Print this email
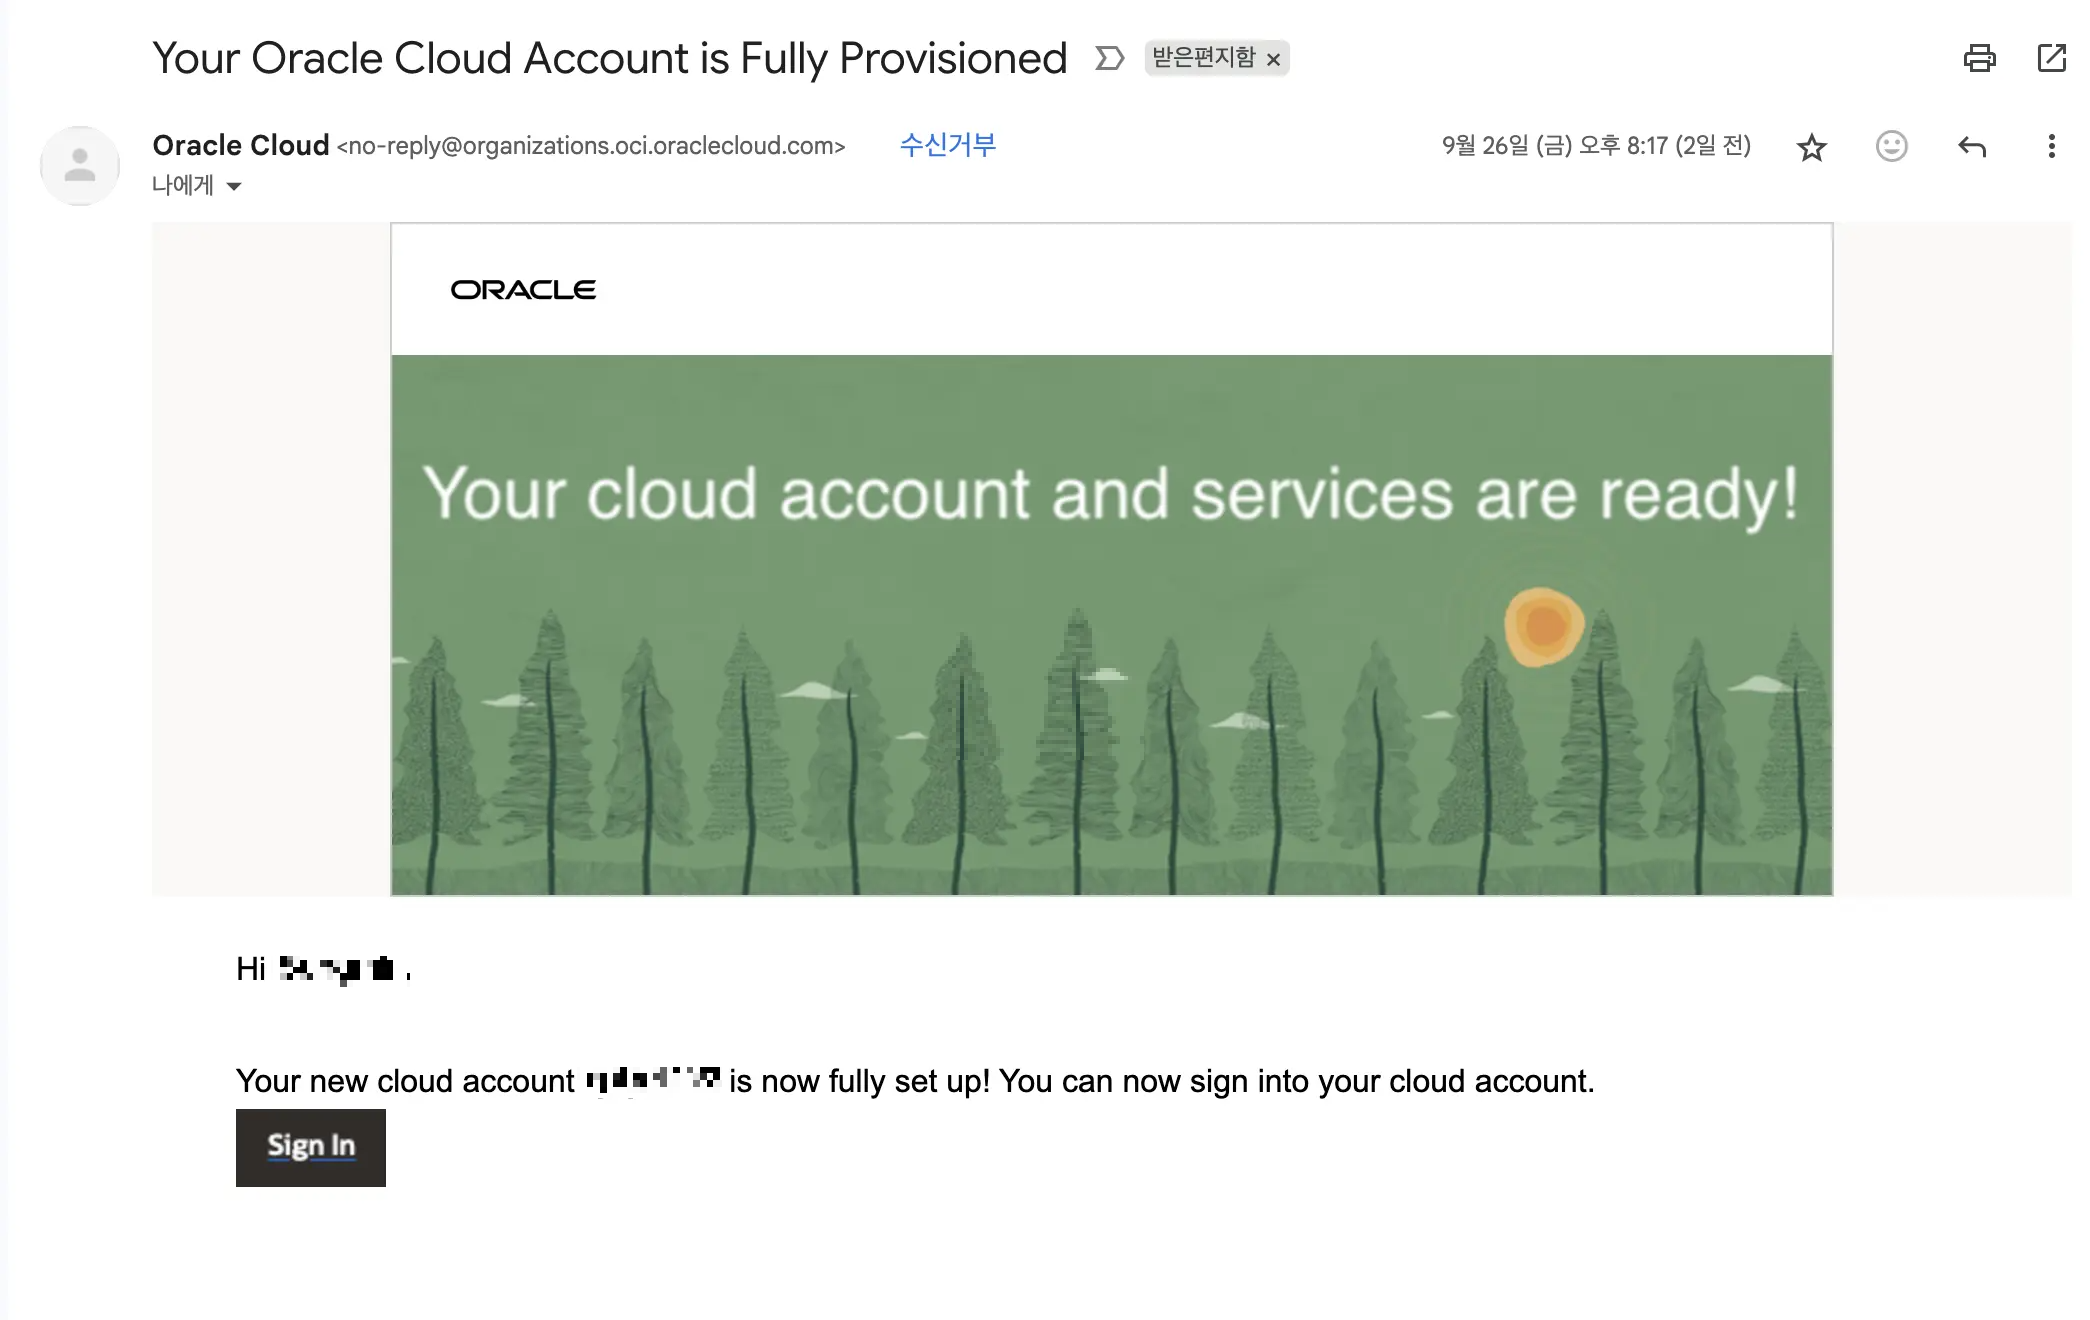The height and width of the screenshot is (1320, 2090). click(x=1981, y=58)
